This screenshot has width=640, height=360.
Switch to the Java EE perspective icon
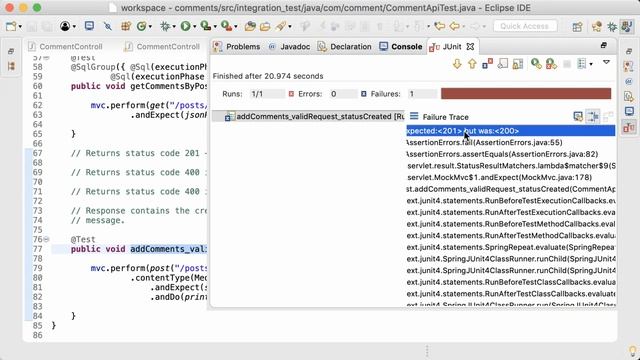click(596, 27)
